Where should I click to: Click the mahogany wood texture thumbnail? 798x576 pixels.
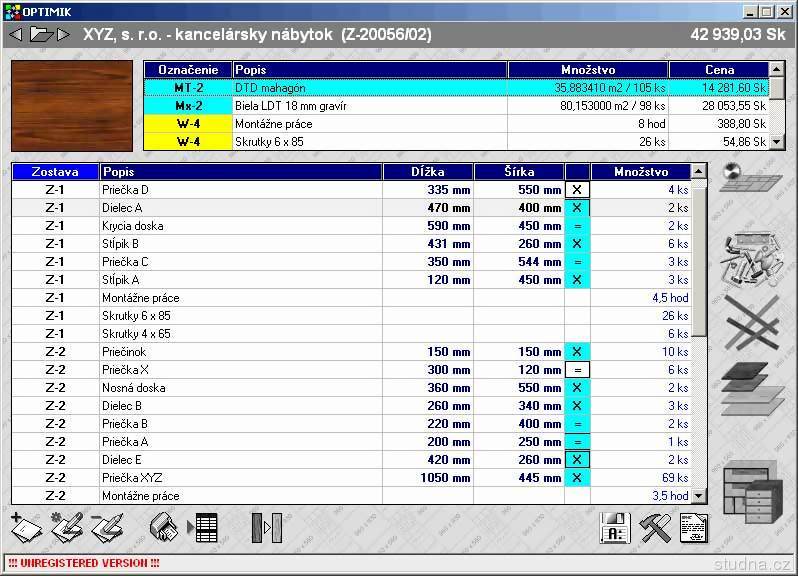click(72, 106)
